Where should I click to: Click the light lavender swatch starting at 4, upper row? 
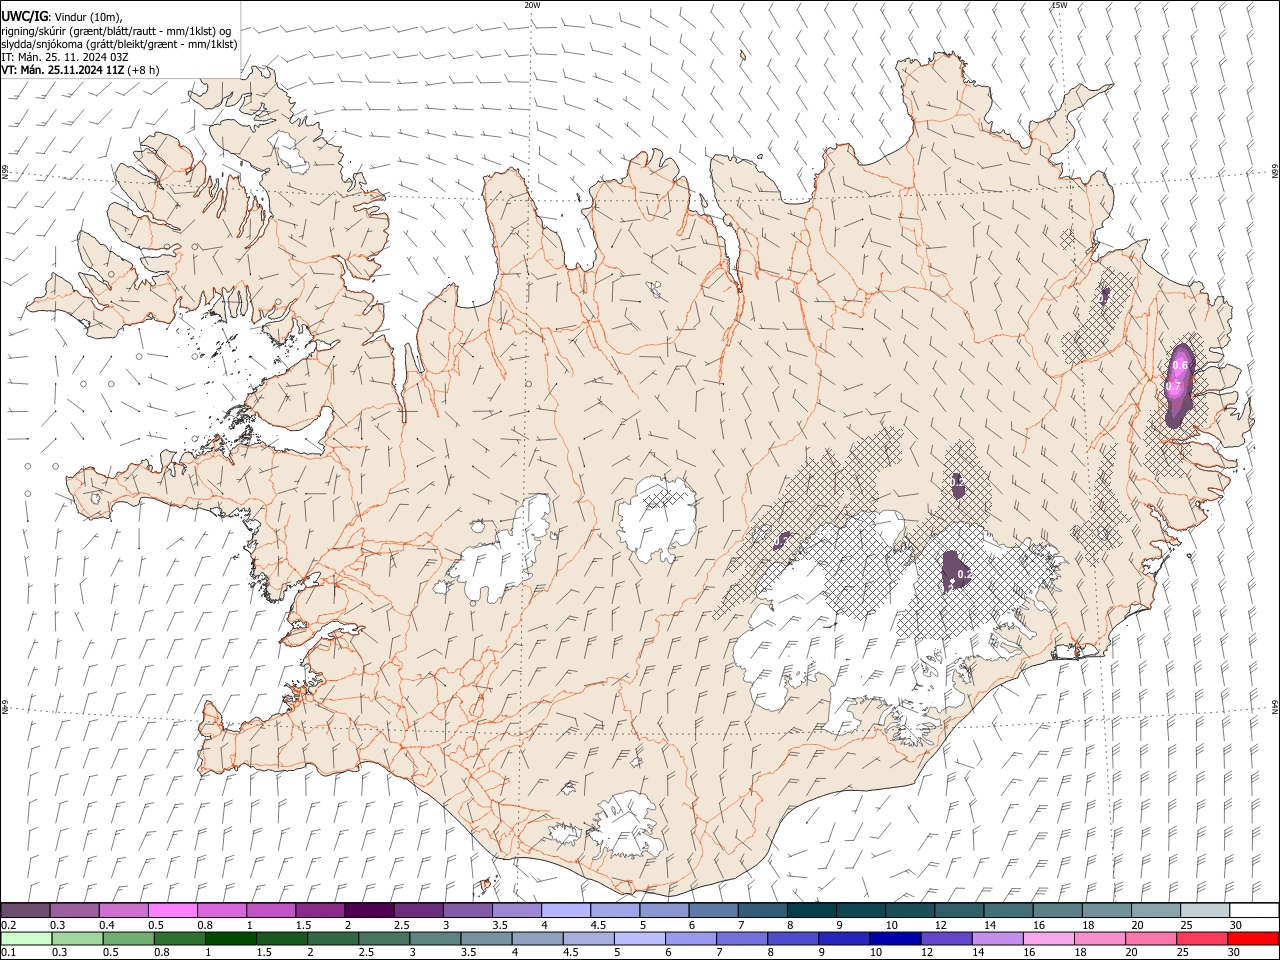click(565, 910)
